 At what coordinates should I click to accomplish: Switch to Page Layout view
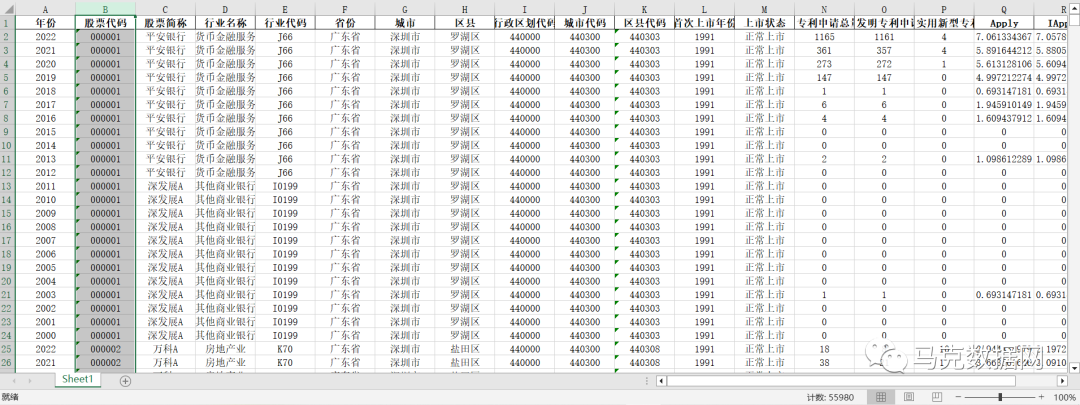tap(908, 397)
